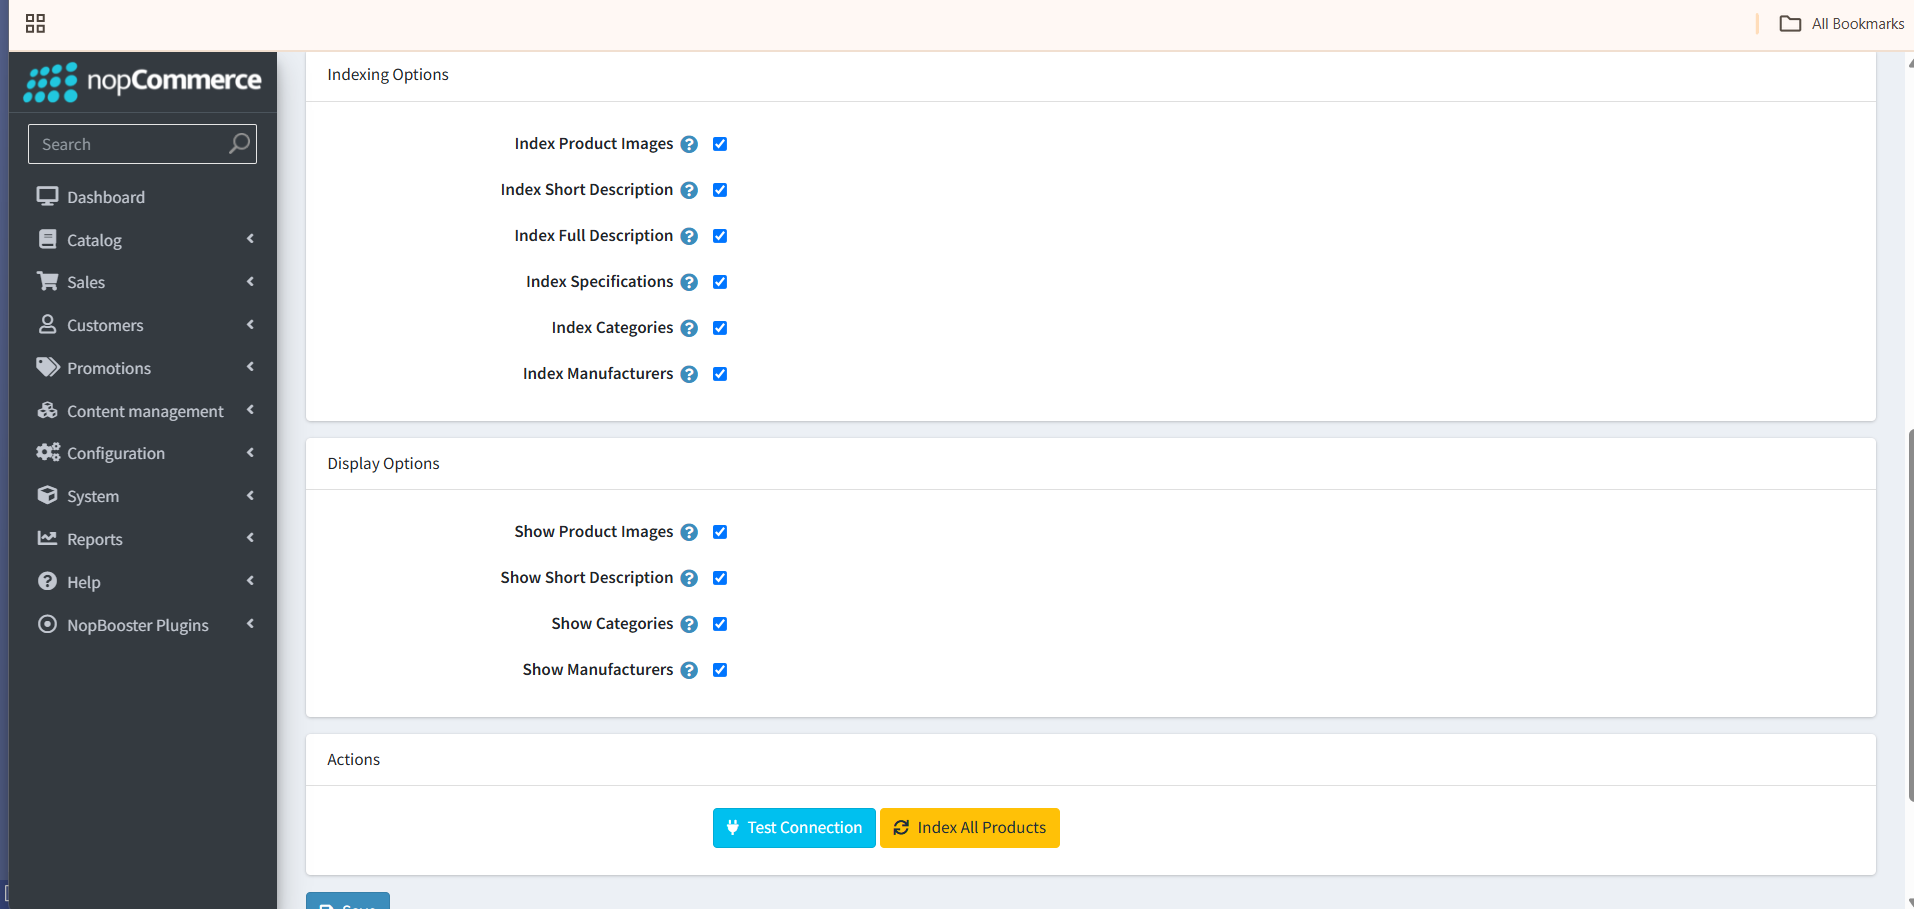Viewport: 1914px width, 909px height.
Task: Click the help icon beside Show Categories
Action: (x=689, y=624)
